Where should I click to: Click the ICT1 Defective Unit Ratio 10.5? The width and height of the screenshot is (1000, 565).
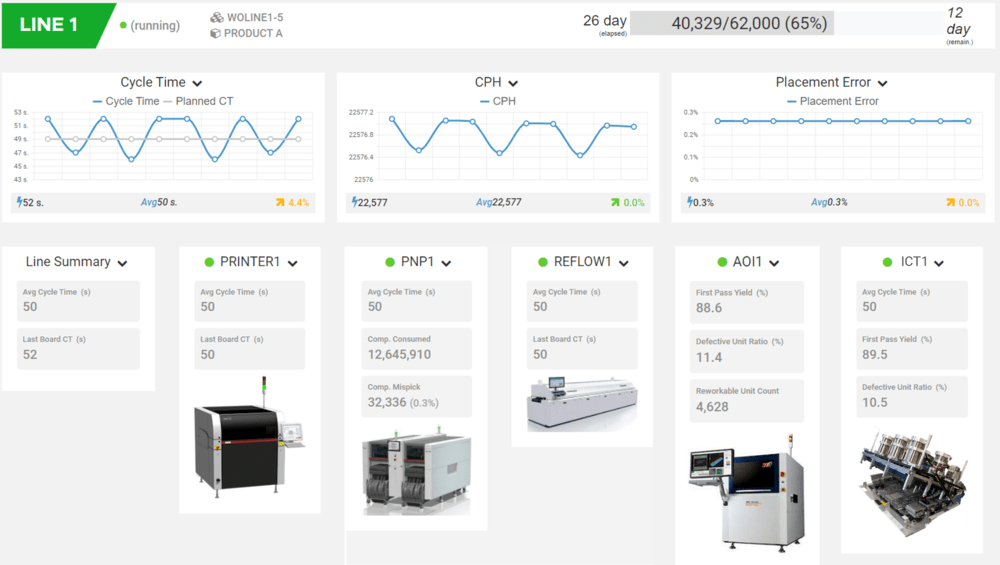click(874, 402)
